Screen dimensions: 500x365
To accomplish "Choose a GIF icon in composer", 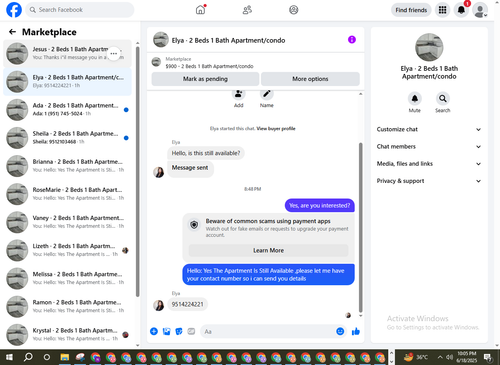I will (191, 331).
